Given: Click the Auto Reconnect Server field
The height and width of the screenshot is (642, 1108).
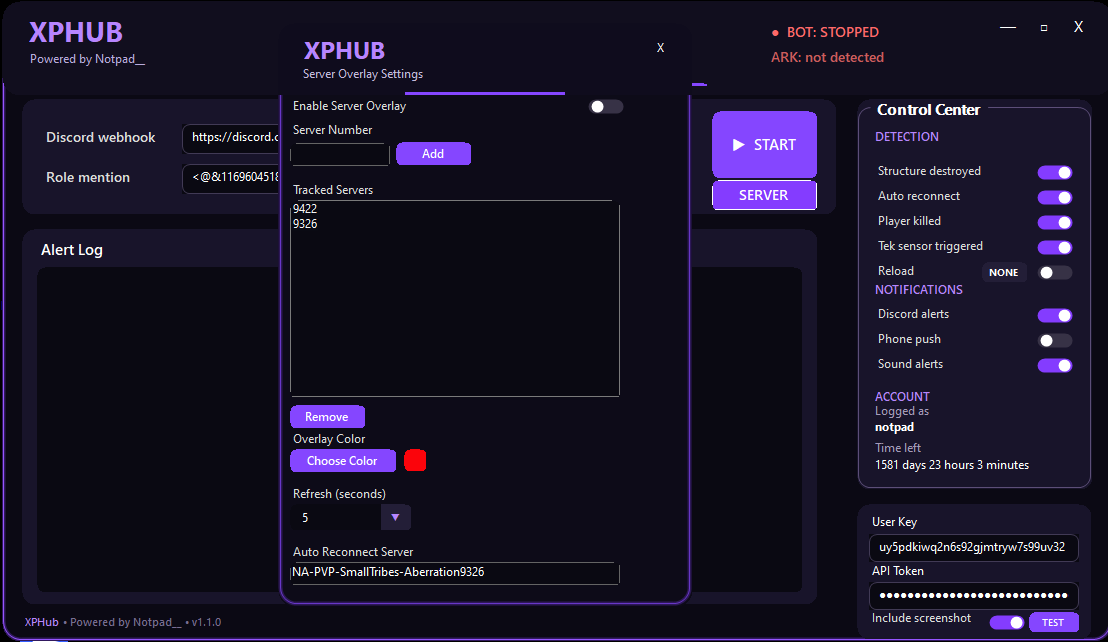Looking at the screenshot, I should [455, 573].
